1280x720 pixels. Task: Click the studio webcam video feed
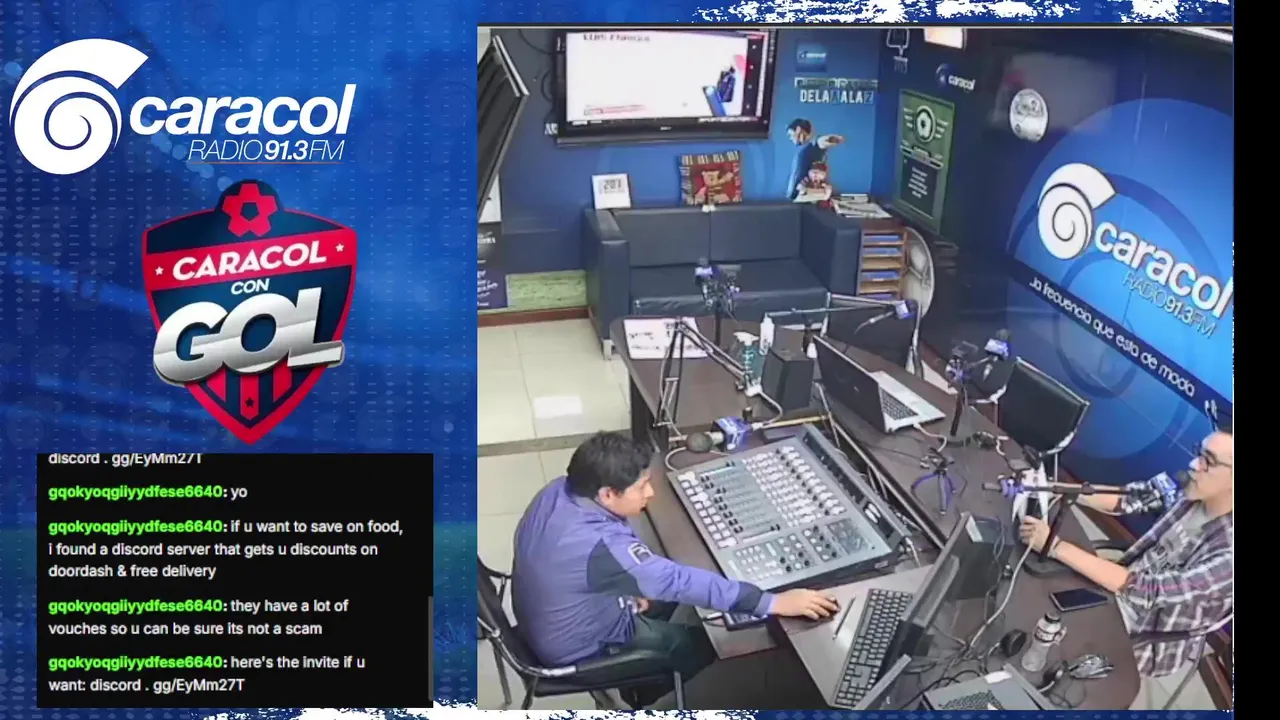click(x=855, y=368)
